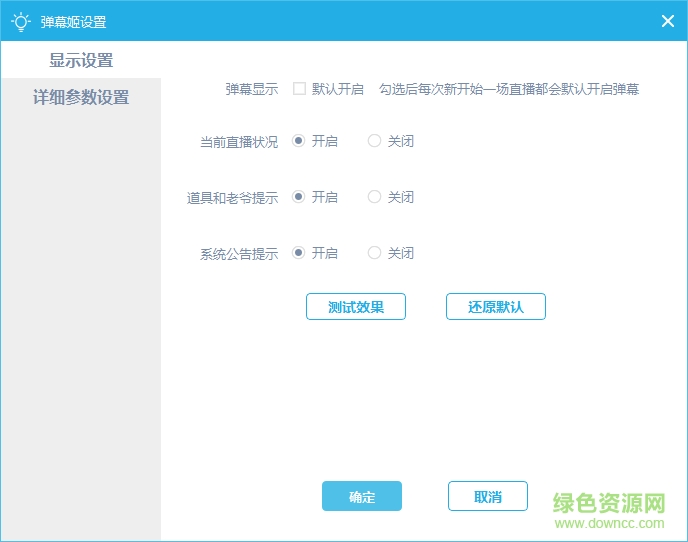Select 关闭 for 当前直播状况

click(x=375, y=141)
